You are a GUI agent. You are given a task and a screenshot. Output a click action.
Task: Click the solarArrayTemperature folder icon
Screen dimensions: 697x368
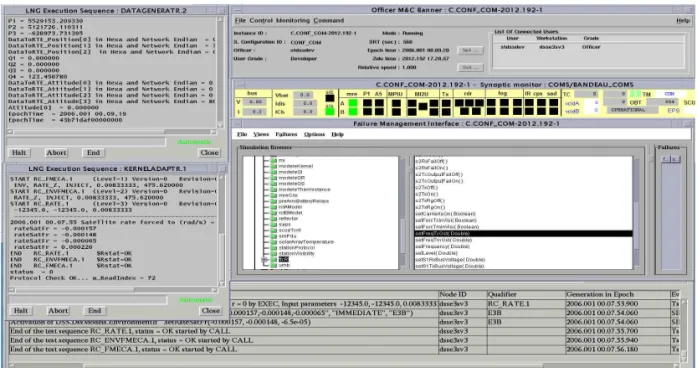coord(274,242)
